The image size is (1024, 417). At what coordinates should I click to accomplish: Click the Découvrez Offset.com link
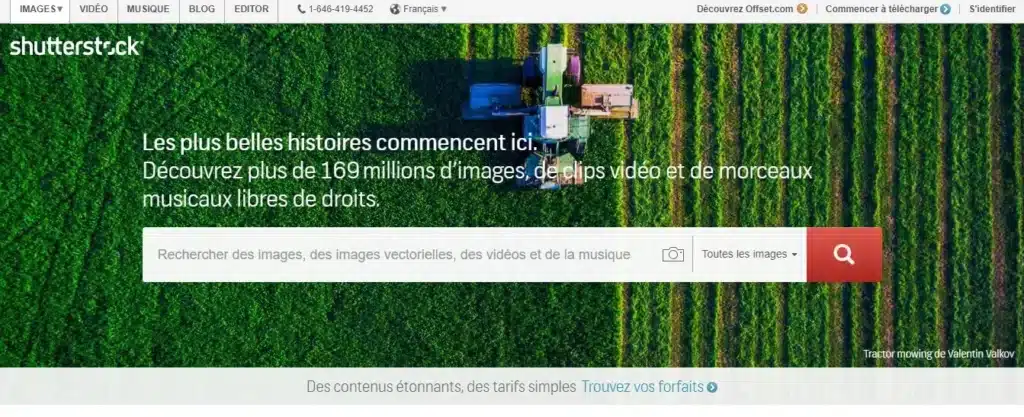click(x=744, y=9)
